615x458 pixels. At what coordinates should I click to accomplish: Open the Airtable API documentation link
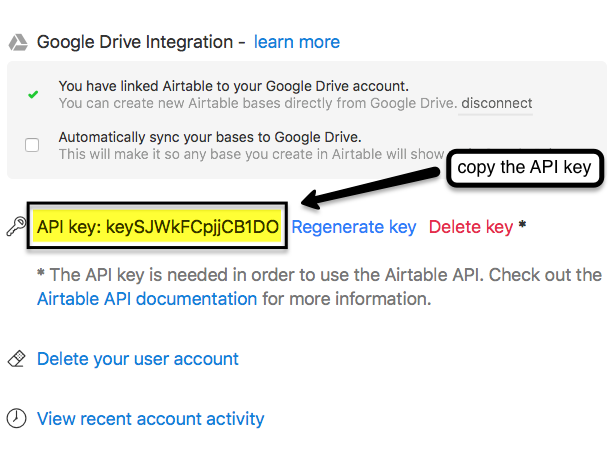(147, 299)
